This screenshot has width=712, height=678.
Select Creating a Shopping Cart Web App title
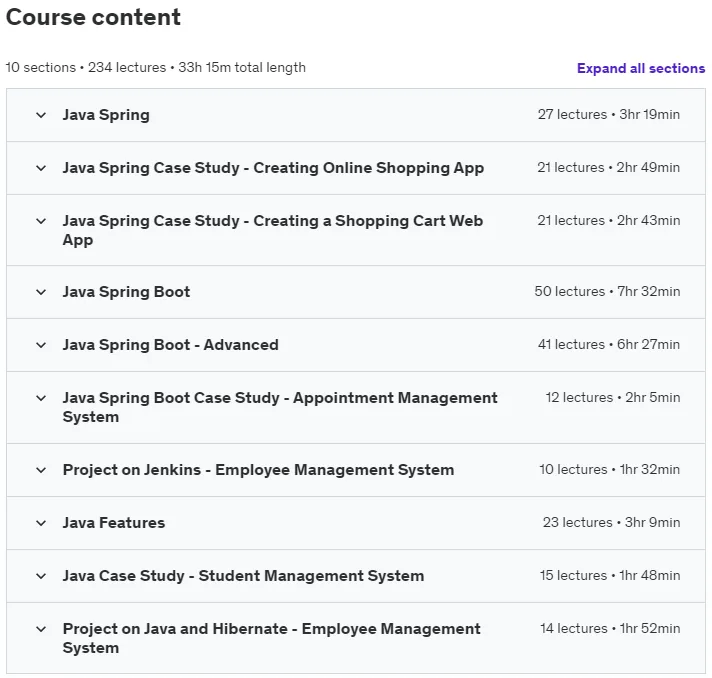[273, 230]
